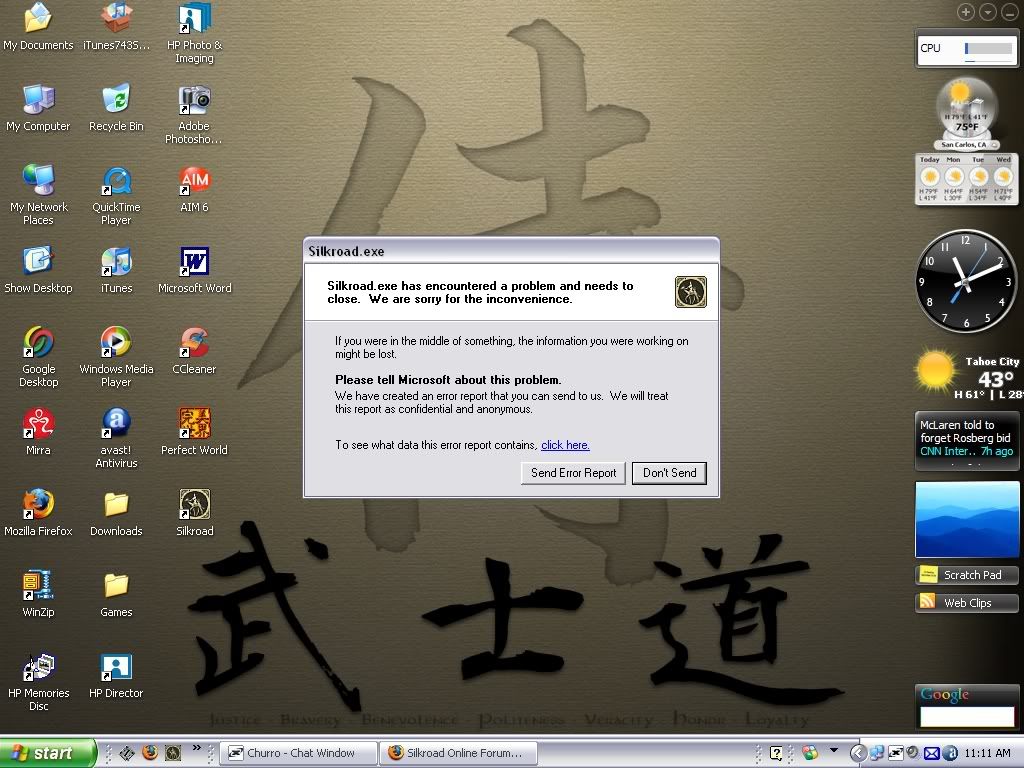Viewport: 1024px width, 768px height.
Task: Click the Mon forecast in the weather gadget
Action: click(953, 178)
